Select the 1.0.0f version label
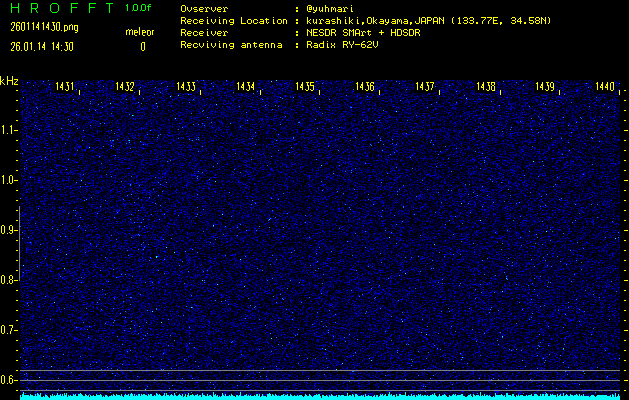The height and width of the screenshot is (400, 629). coord(138,8)
